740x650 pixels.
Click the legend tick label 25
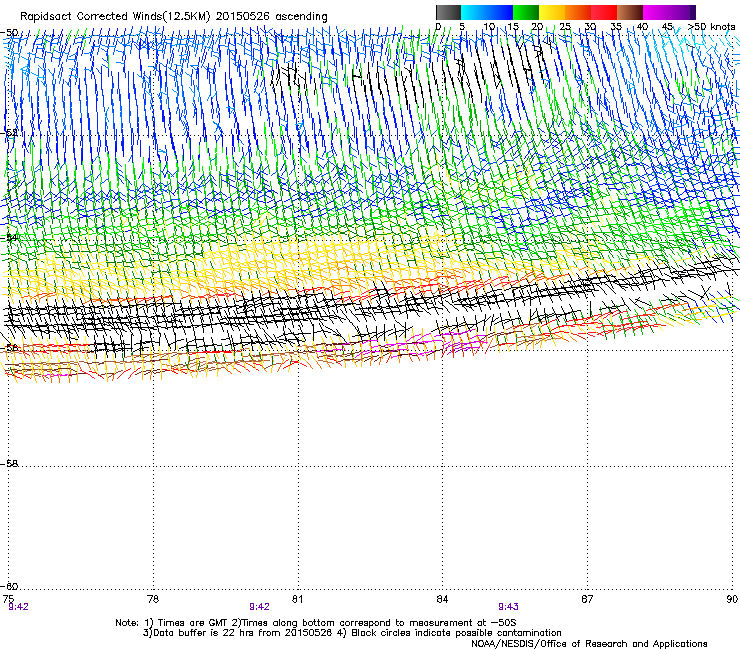pyautogui.click(x=564, y=26)
